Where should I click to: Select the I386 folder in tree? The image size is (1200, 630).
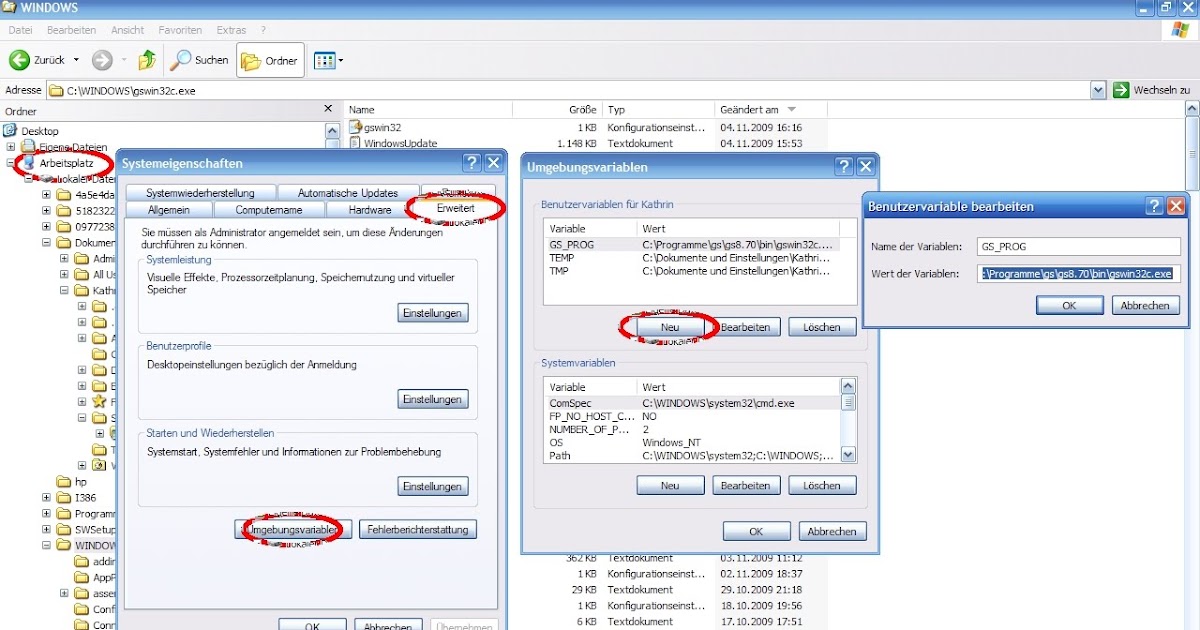click(76, 497)
